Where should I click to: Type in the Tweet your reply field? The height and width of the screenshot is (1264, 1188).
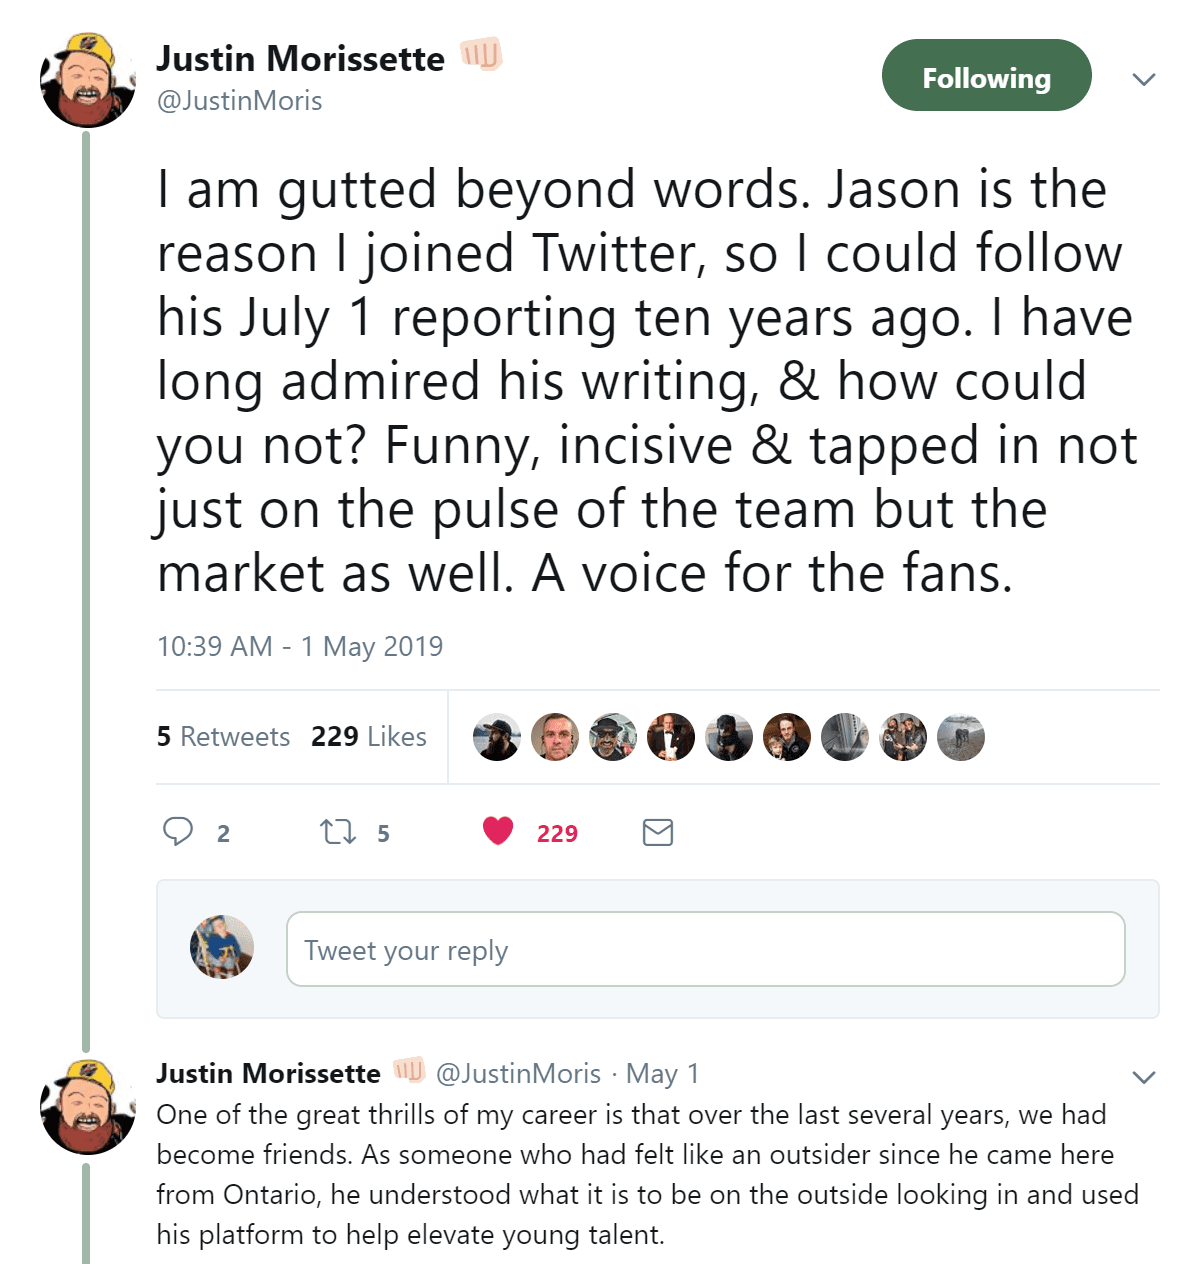point(705,949)
